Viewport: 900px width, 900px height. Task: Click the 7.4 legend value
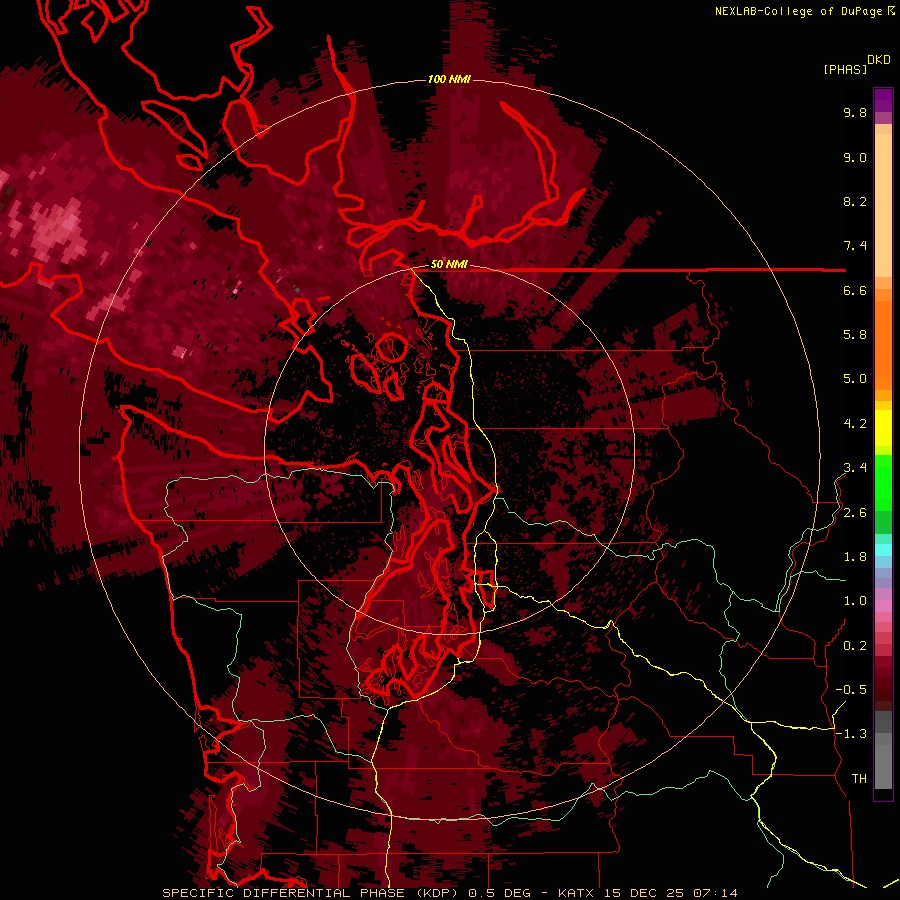(x=855, y=246)
